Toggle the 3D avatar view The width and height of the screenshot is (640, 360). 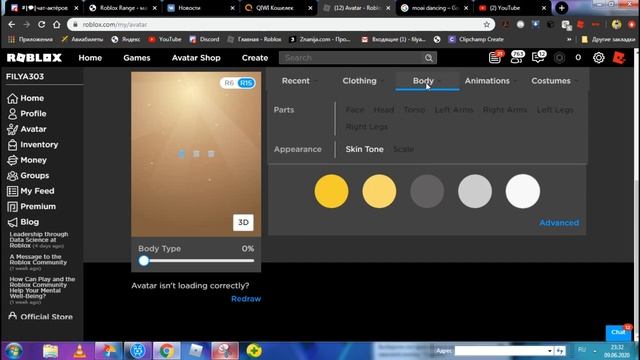tap(243, 222)
